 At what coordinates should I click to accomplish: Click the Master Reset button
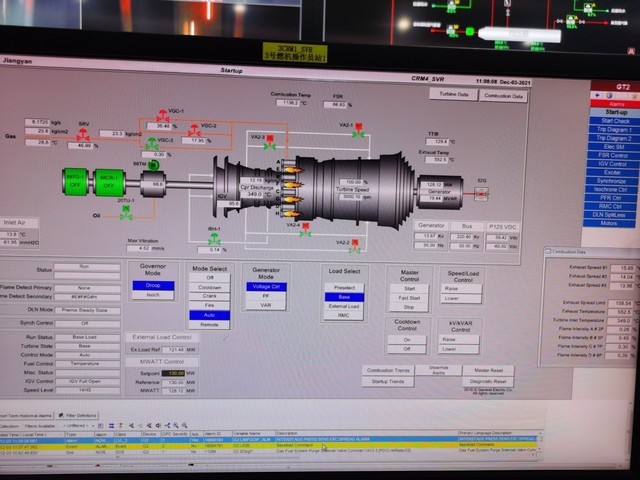pos(488,370)
